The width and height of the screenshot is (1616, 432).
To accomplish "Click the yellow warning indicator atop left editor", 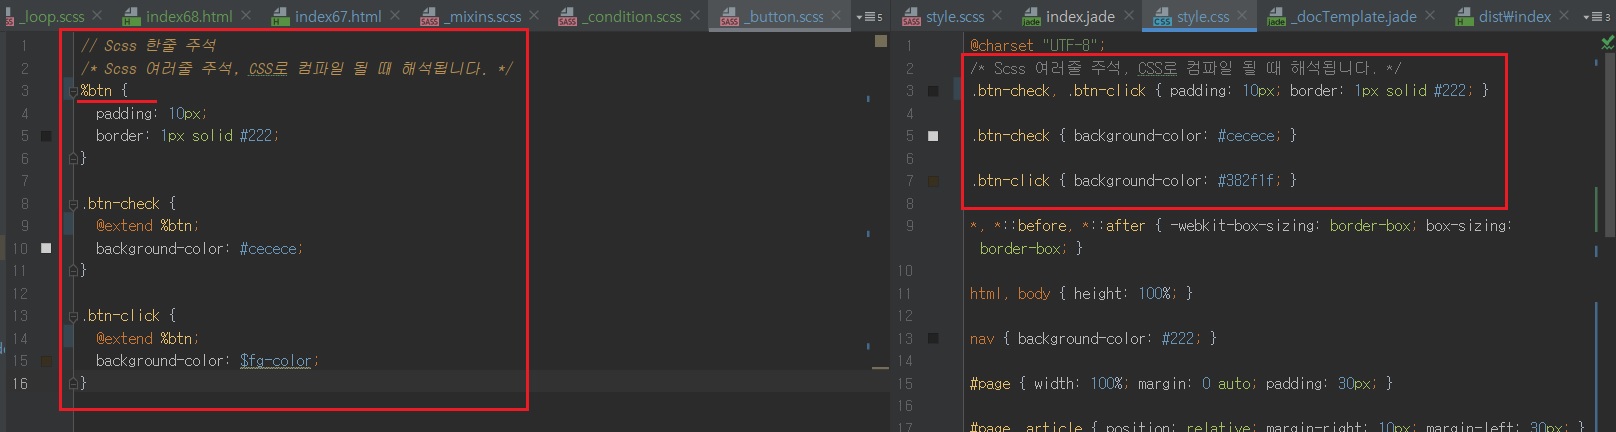I will [x=880, y=41].
